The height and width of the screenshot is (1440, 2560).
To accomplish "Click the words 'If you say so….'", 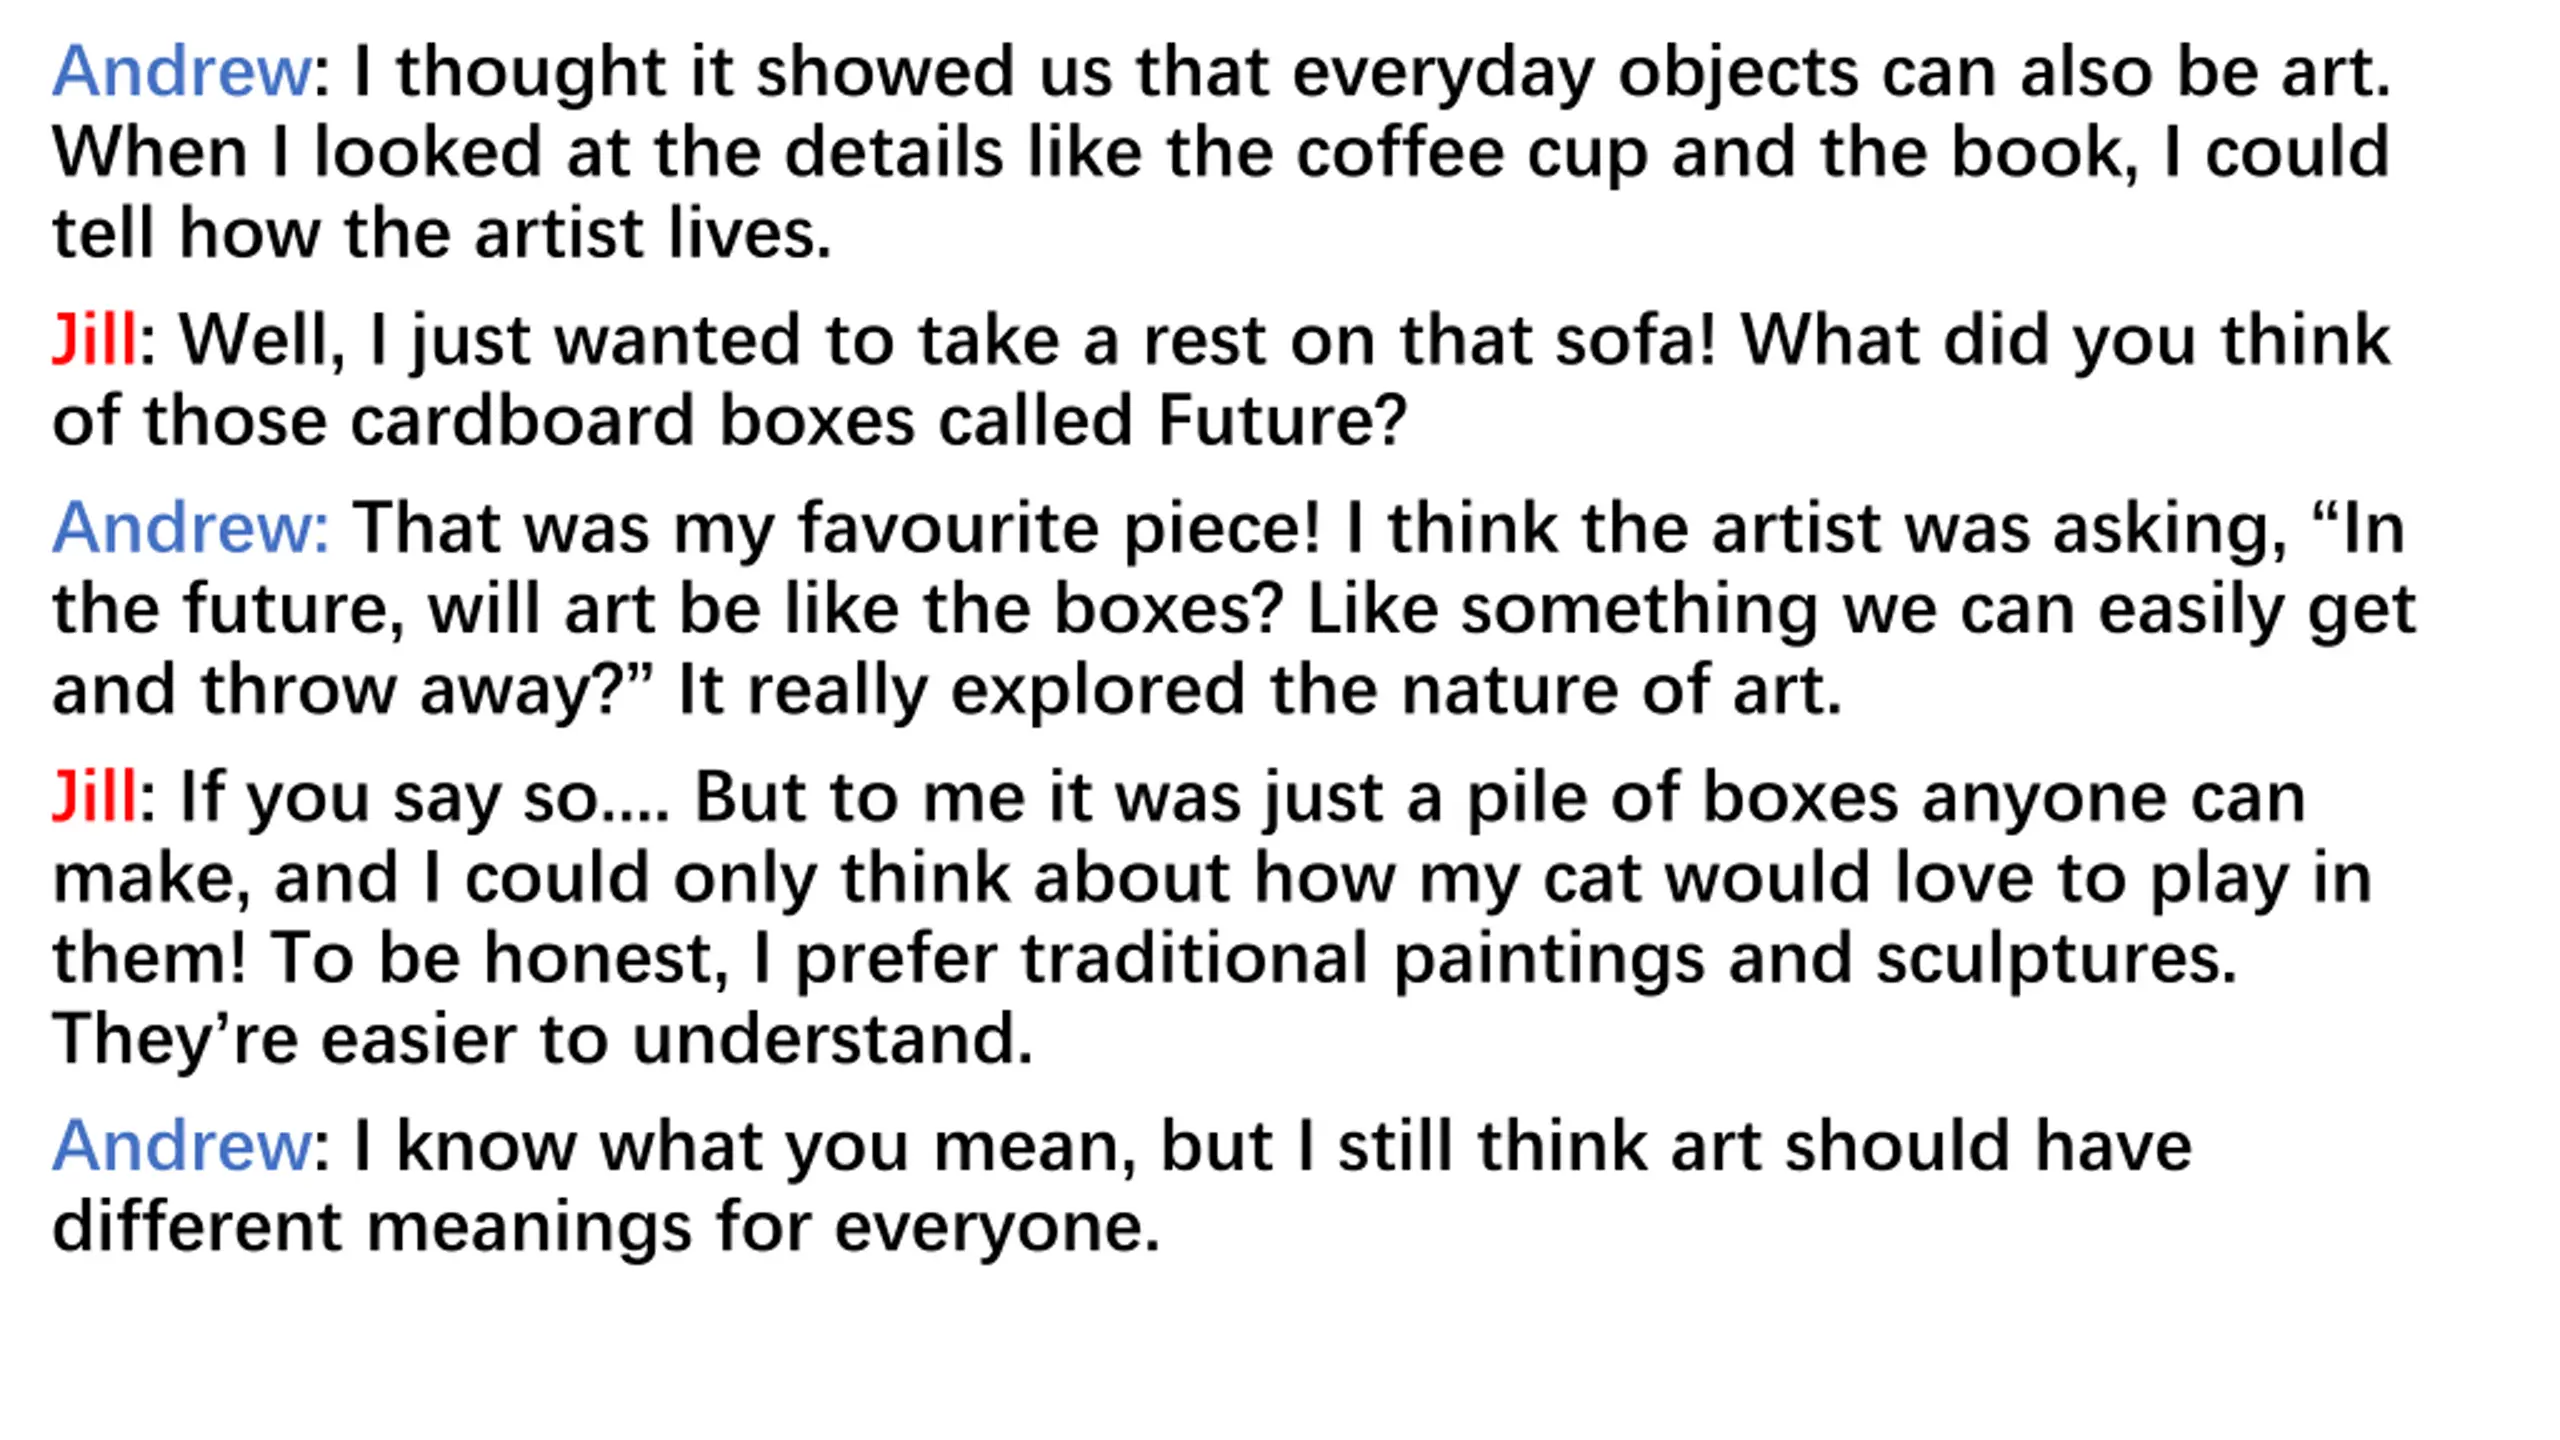I will coord(424,800).
